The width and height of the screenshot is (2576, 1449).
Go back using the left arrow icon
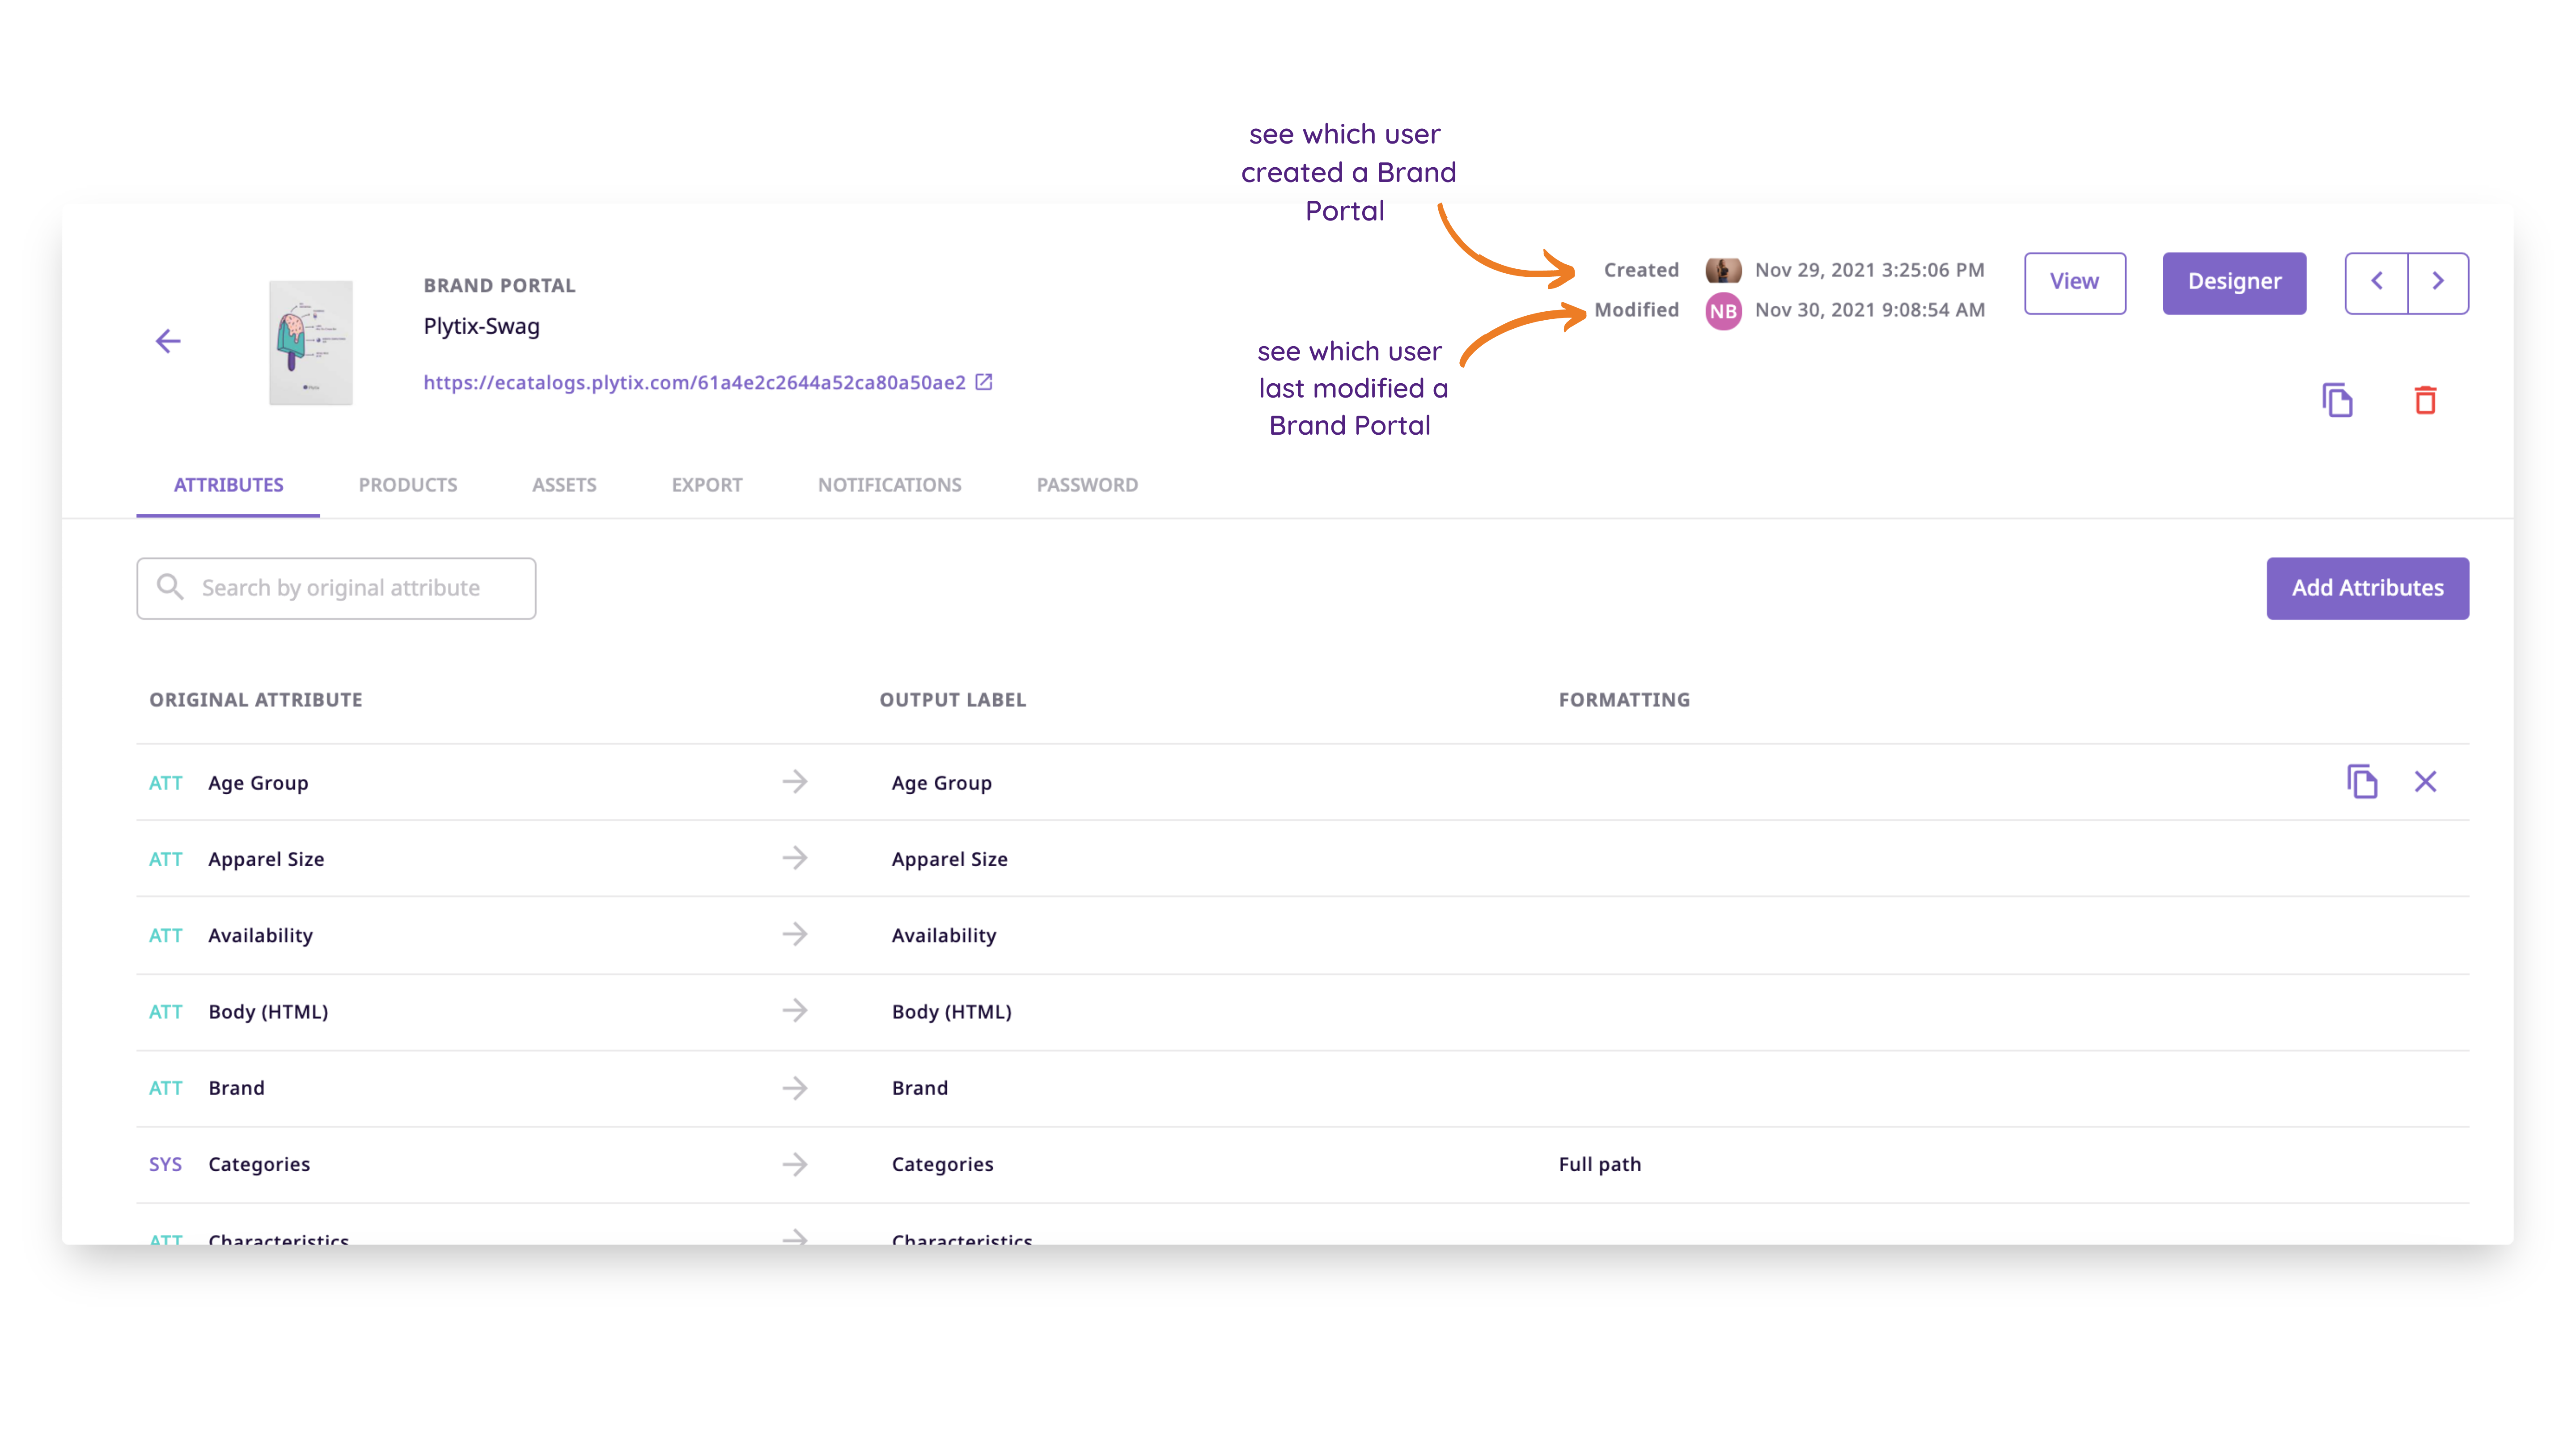[168, 341]
